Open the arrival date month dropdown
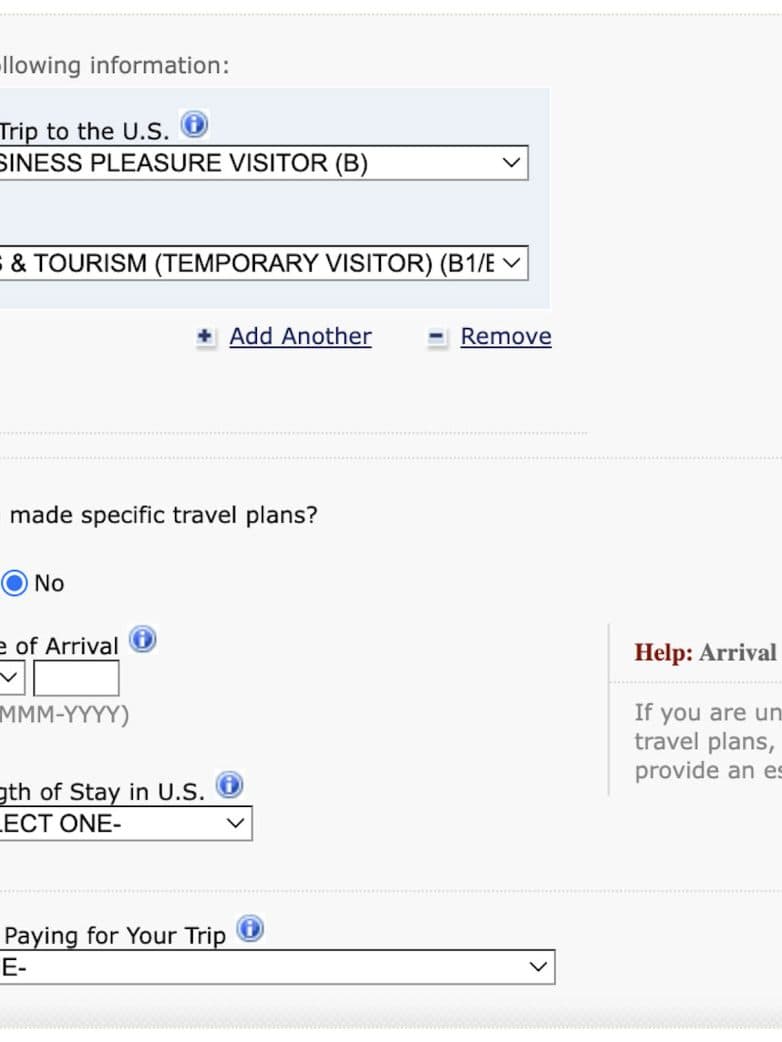Image resolution: width=782 pixels, height=1042 pixels. tap(11, 678)
